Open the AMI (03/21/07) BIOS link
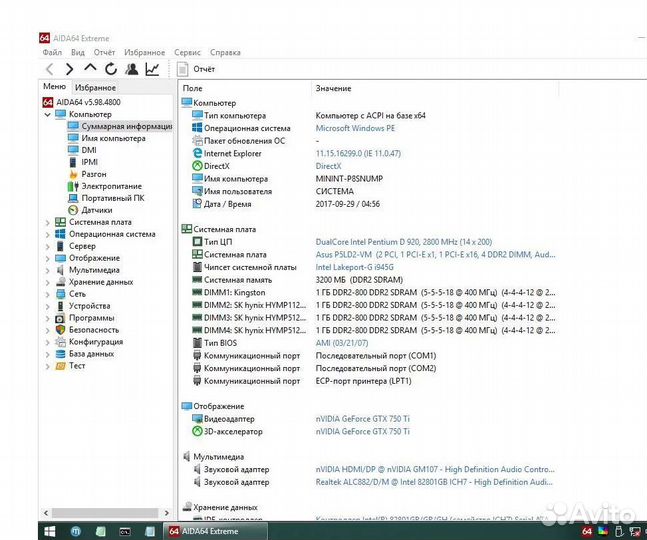 pyautogui.click(x=342, y=343)
